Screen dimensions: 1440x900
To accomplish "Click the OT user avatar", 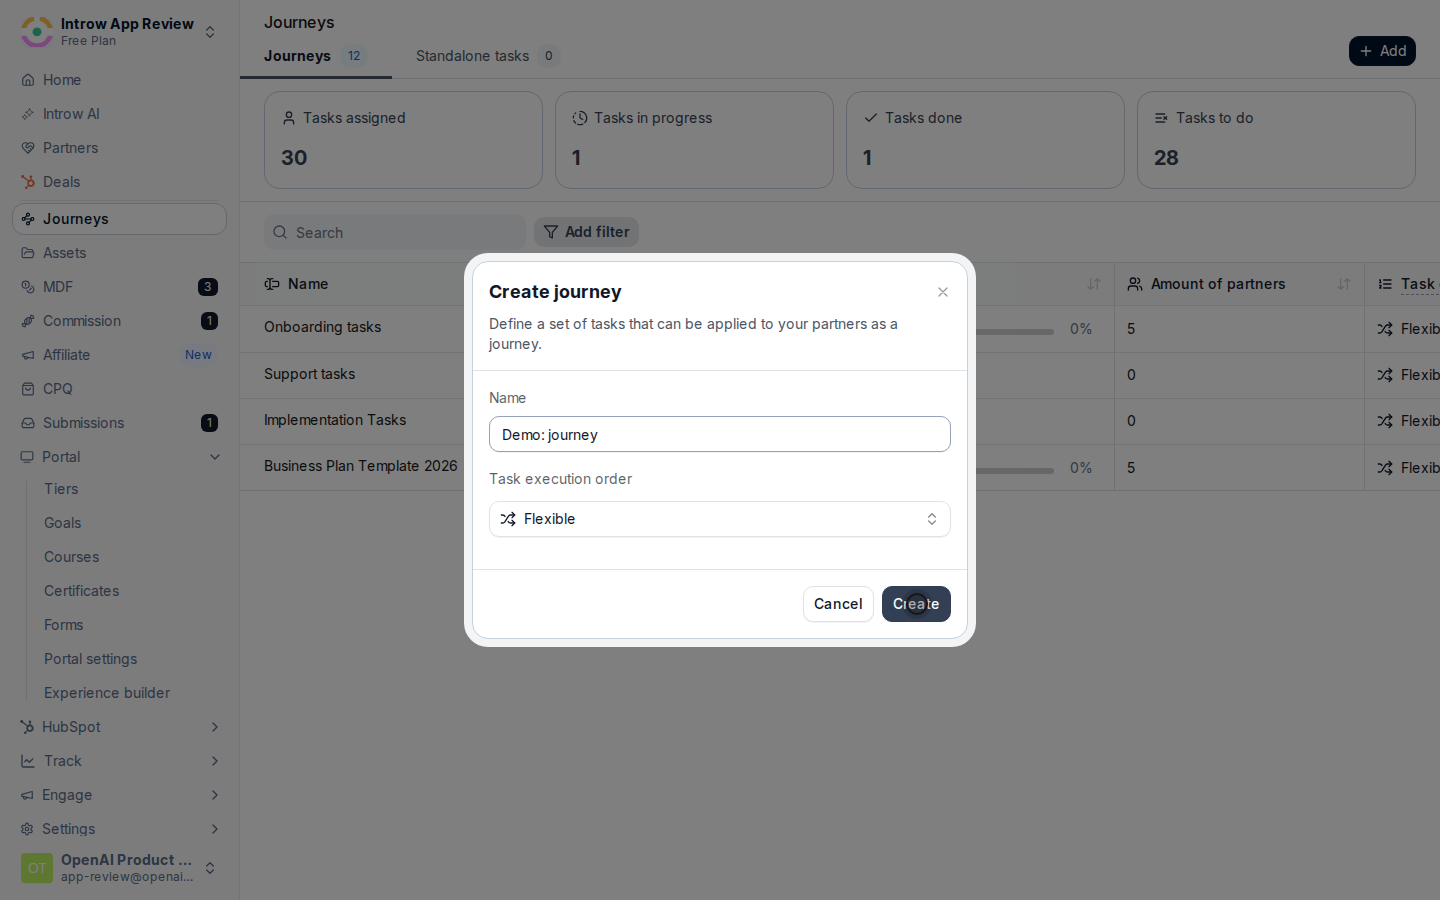I will point(37,868).
